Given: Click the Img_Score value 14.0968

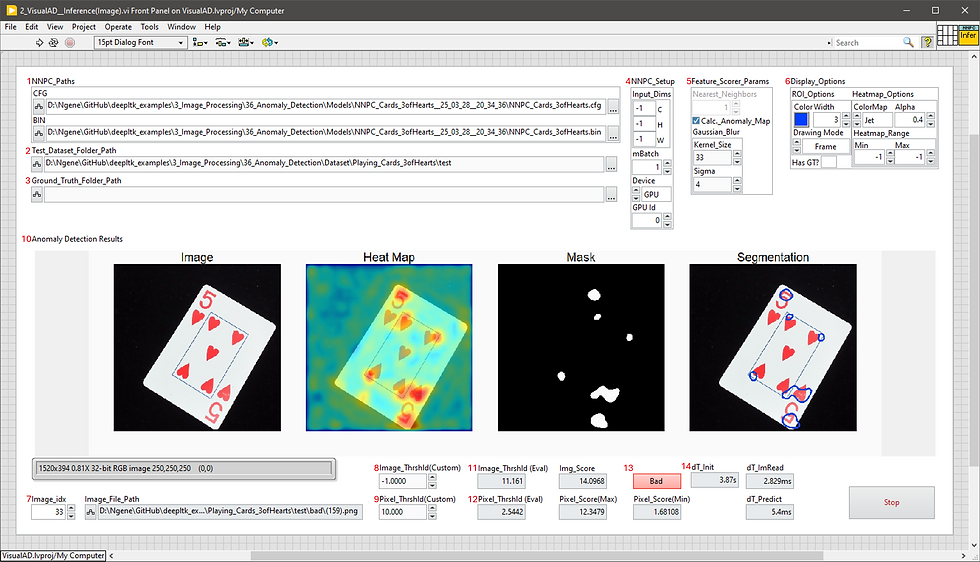Looking at the screenshot, I should click(x=582, y=481).
